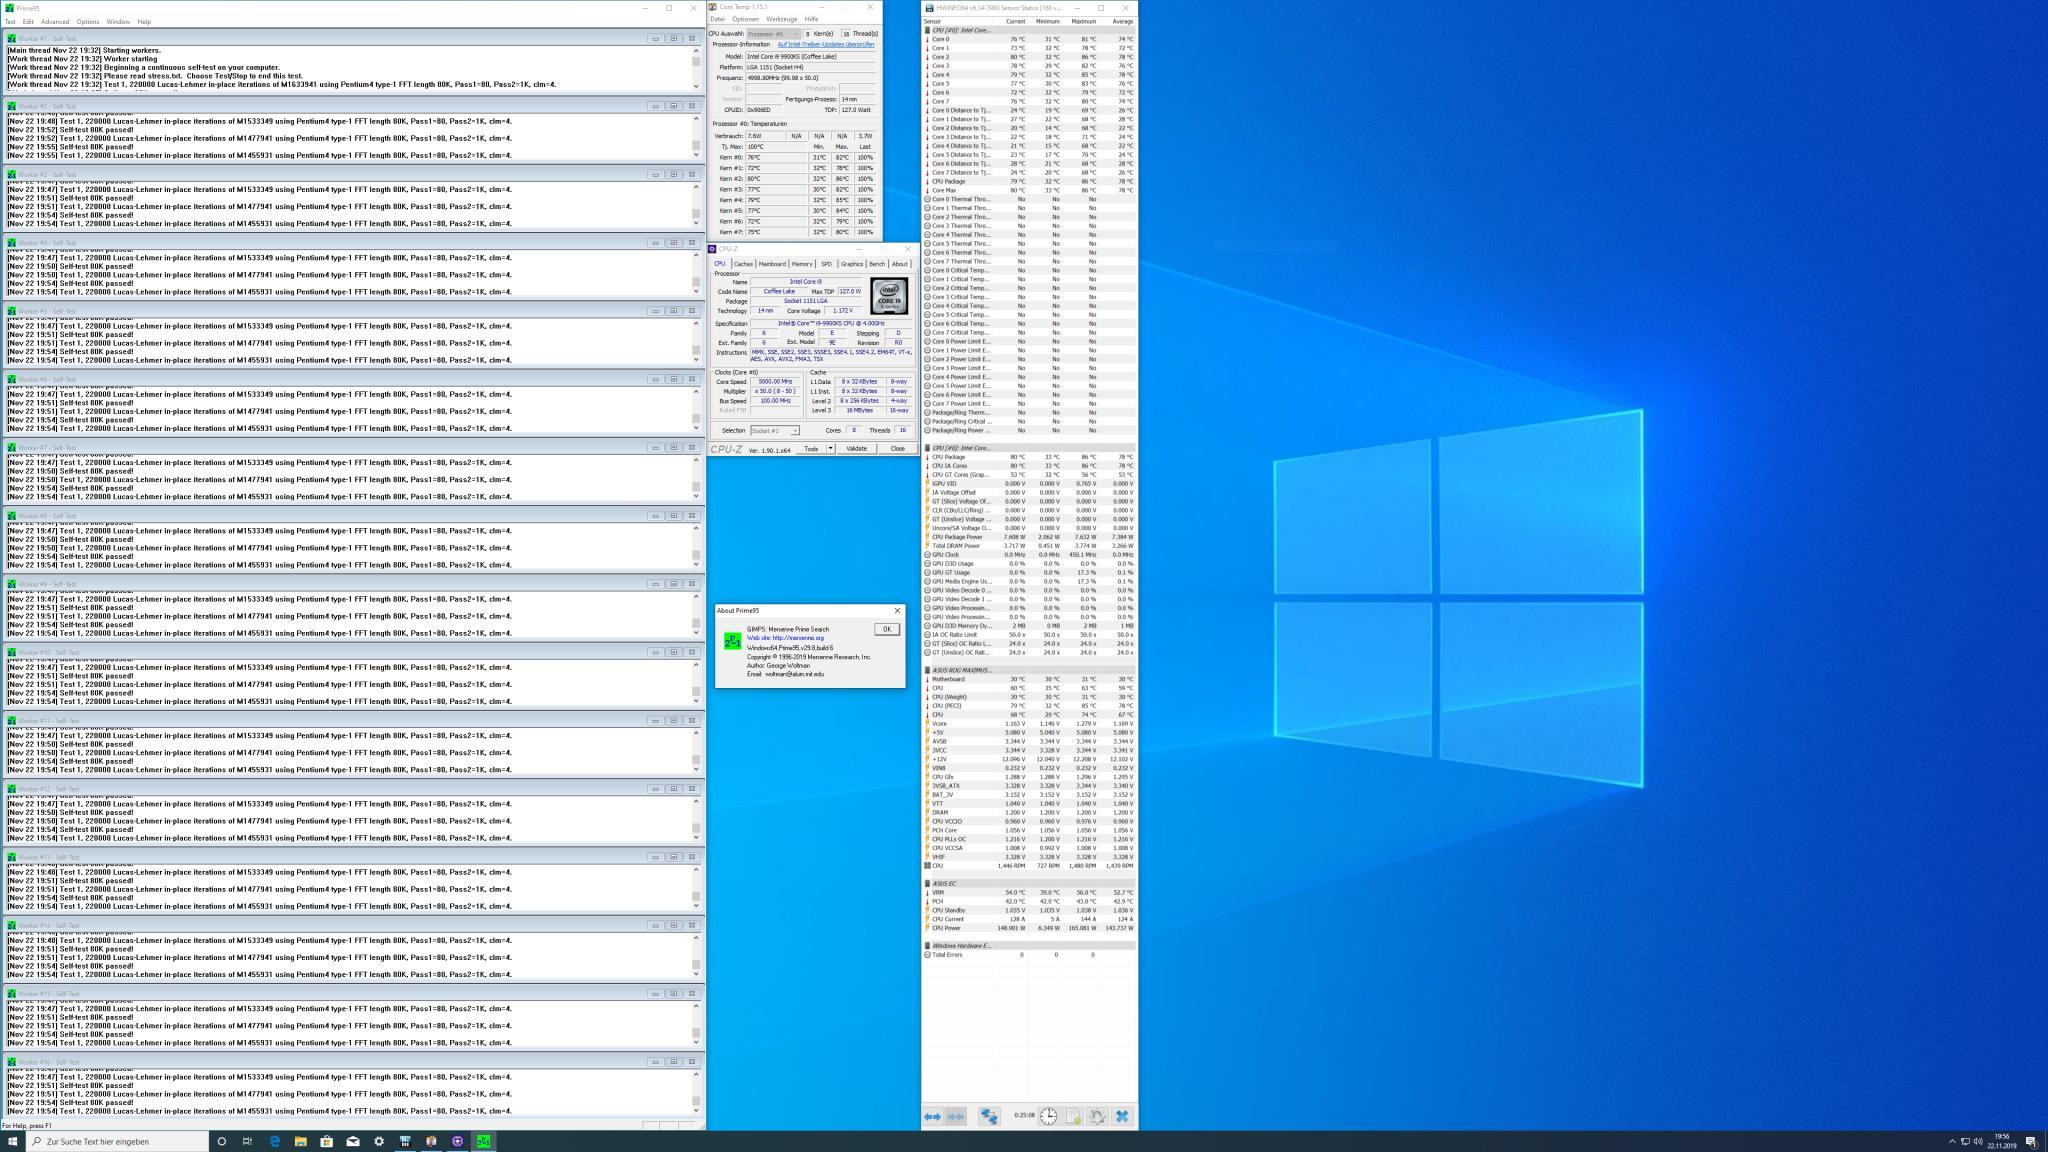Open the CPU-Z Socket #1 selection dropdown
The width and height of the screenshot is (2048, 1152).
[775, 430]
